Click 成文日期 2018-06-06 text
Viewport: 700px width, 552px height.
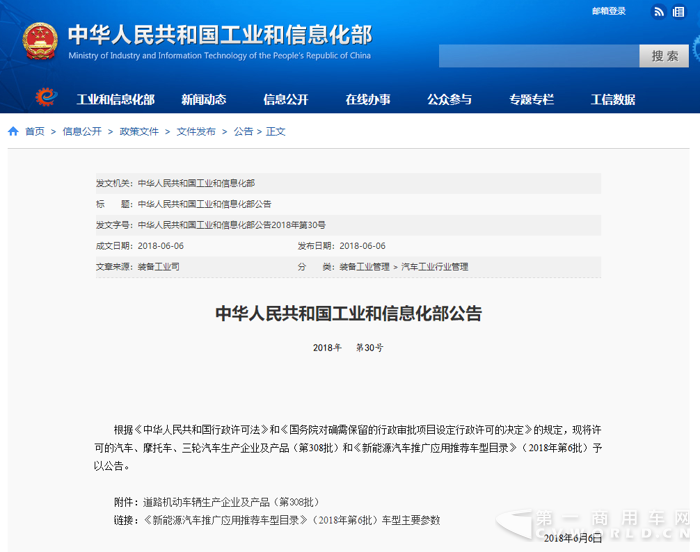[x=140, y=246]
